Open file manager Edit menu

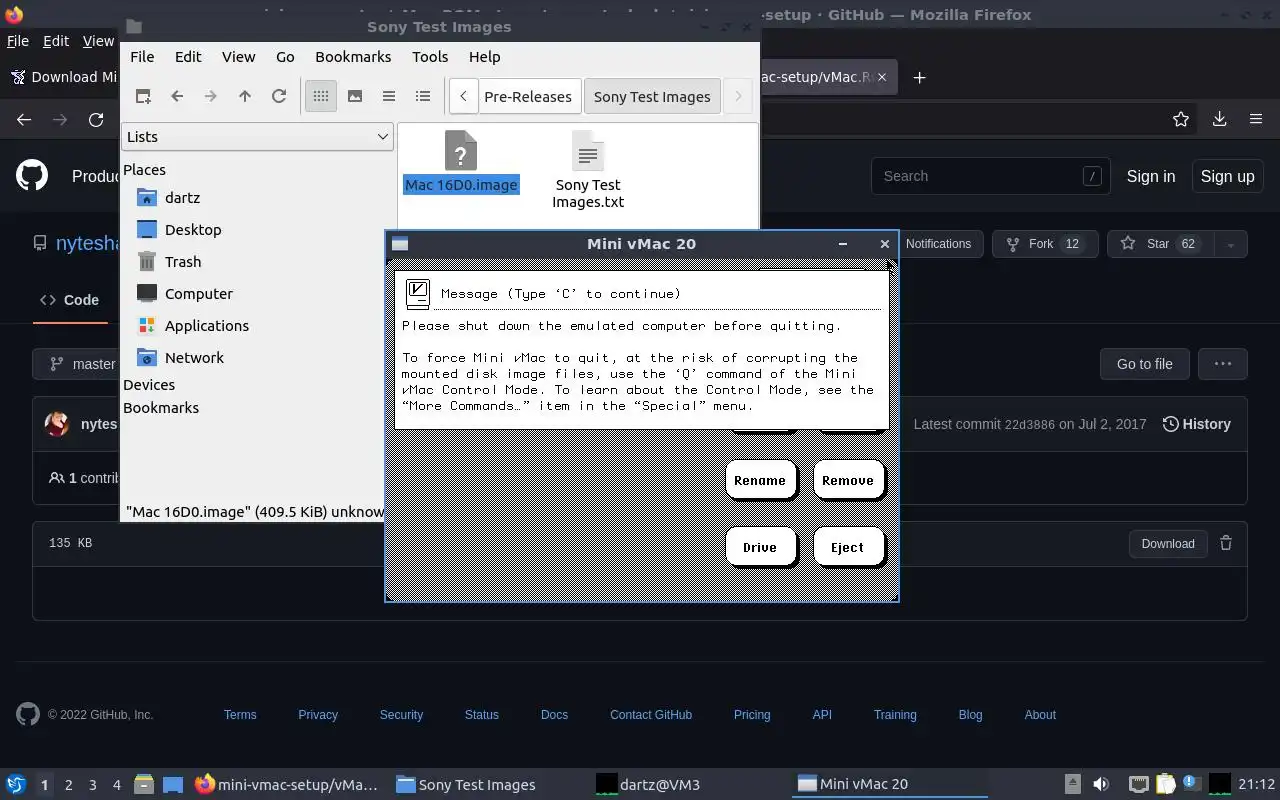[188, 57]
